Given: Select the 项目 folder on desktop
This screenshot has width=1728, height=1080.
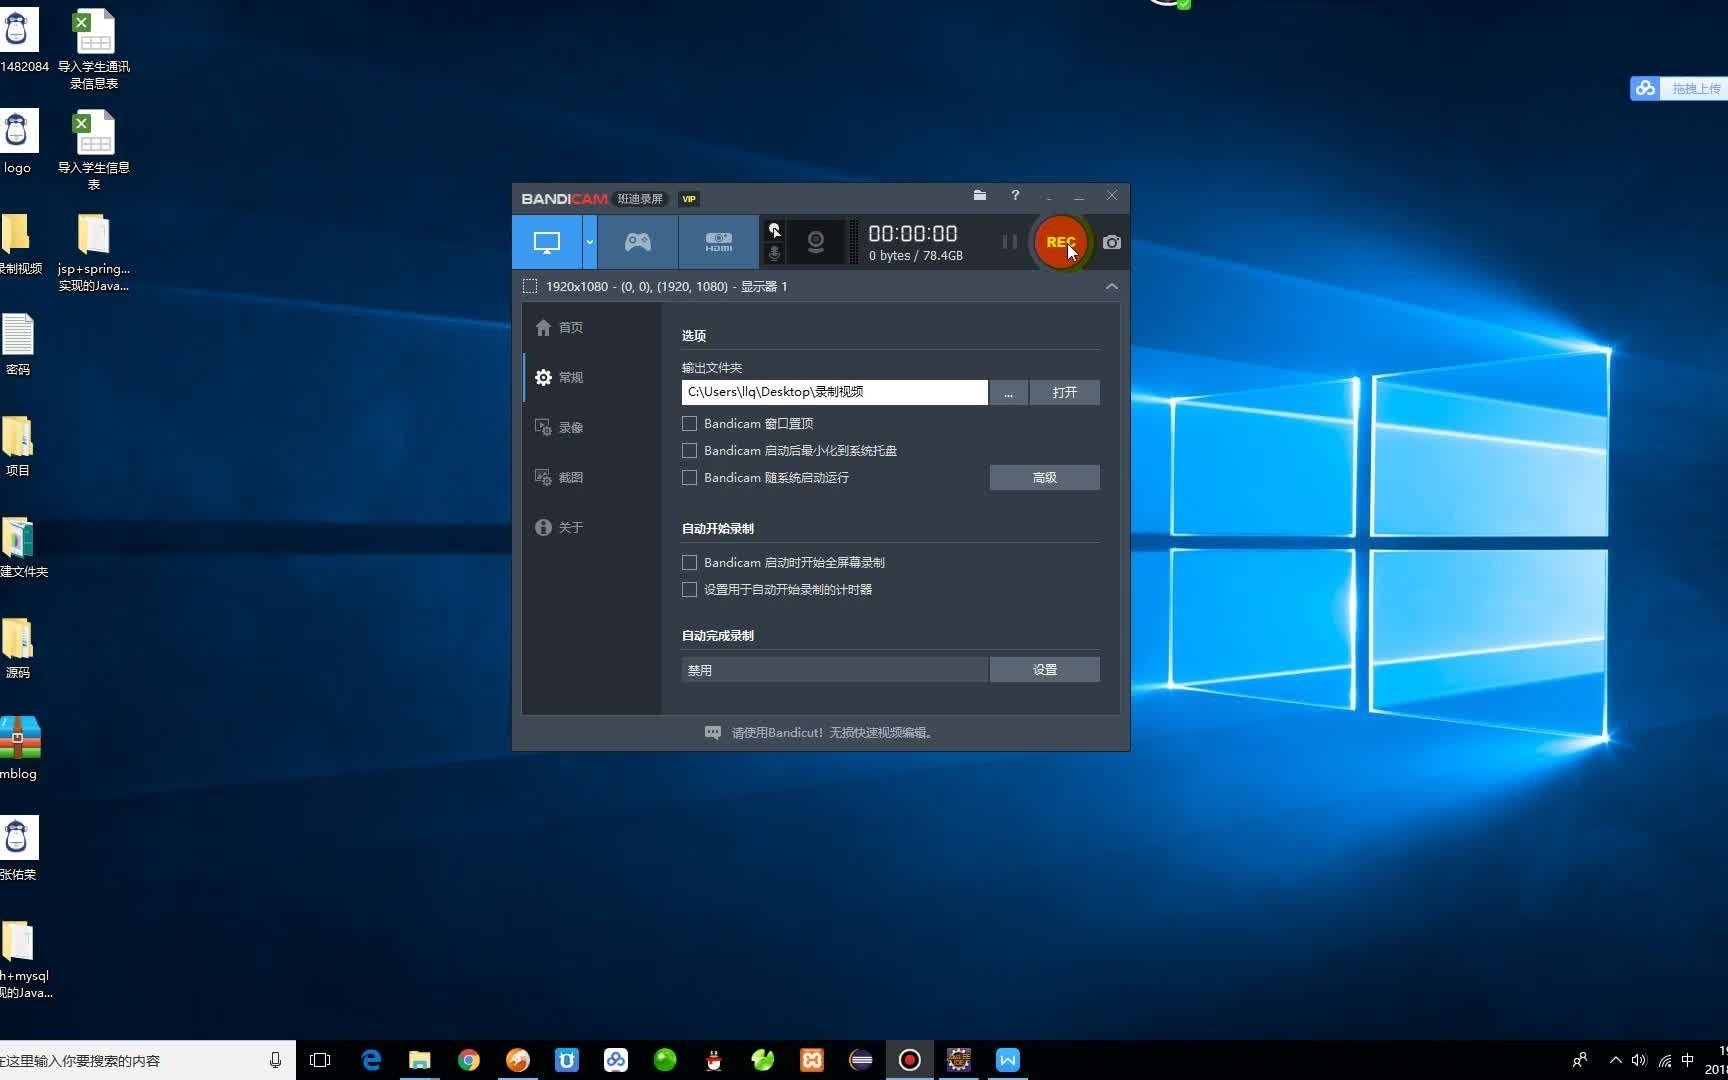Looking at the screenshot, I should pyautogui.click(x=18, y=446).
